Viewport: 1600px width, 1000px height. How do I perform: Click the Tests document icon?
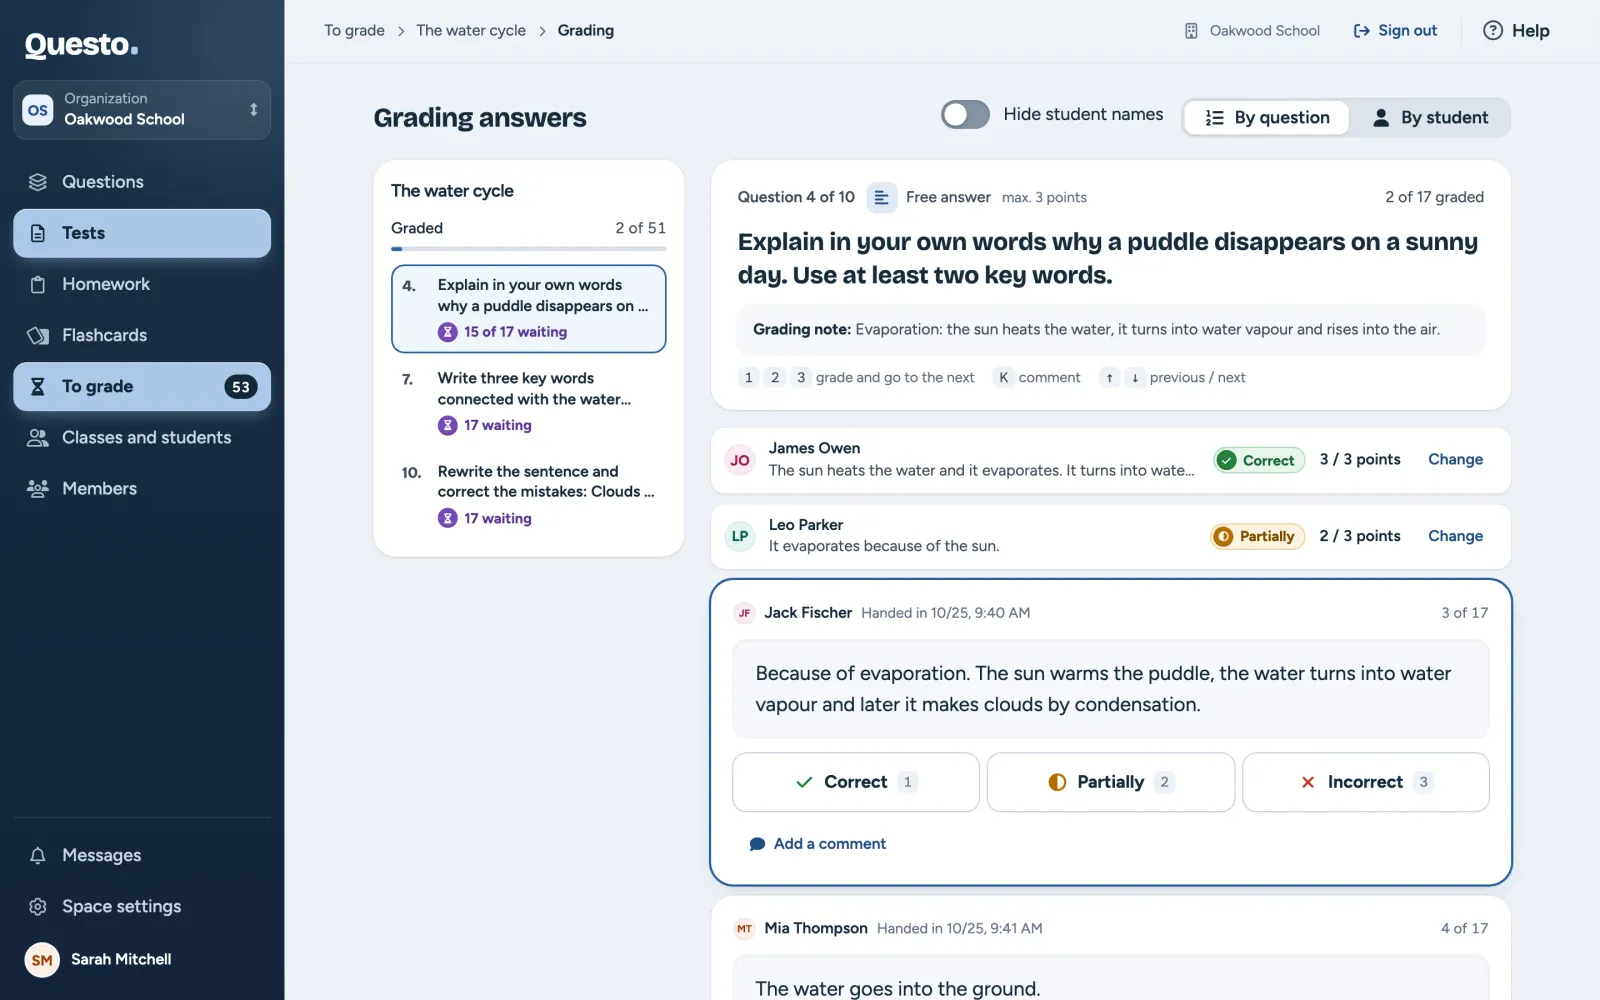(38, 233)
